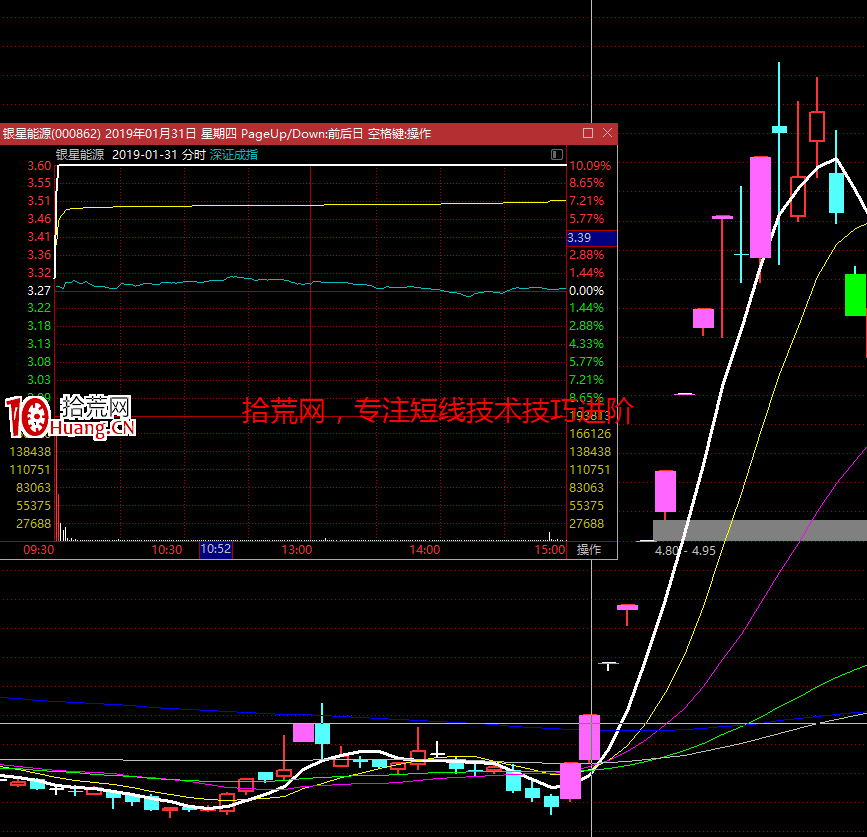Click the popup title bar text 银星能源(000862)

52,133
